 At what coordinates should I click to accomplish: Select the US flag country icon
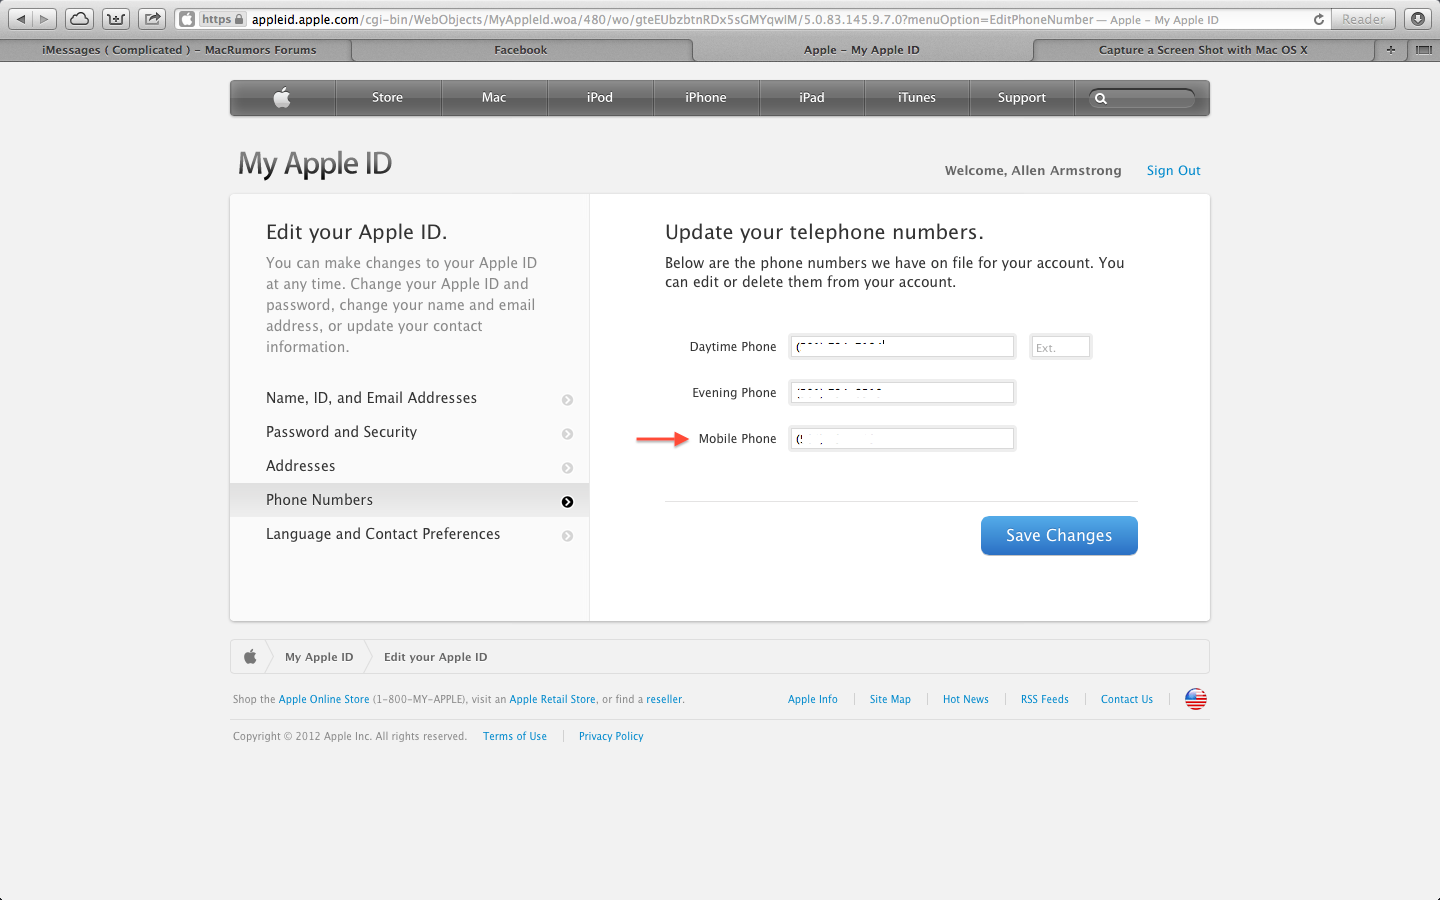click(x=1196, y=699)
